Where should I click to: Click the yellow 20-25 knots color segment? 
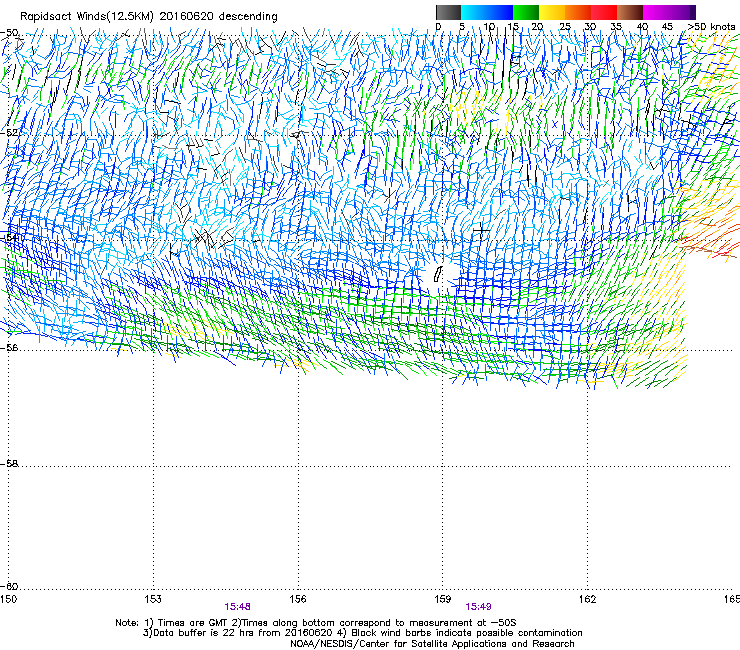552,12
